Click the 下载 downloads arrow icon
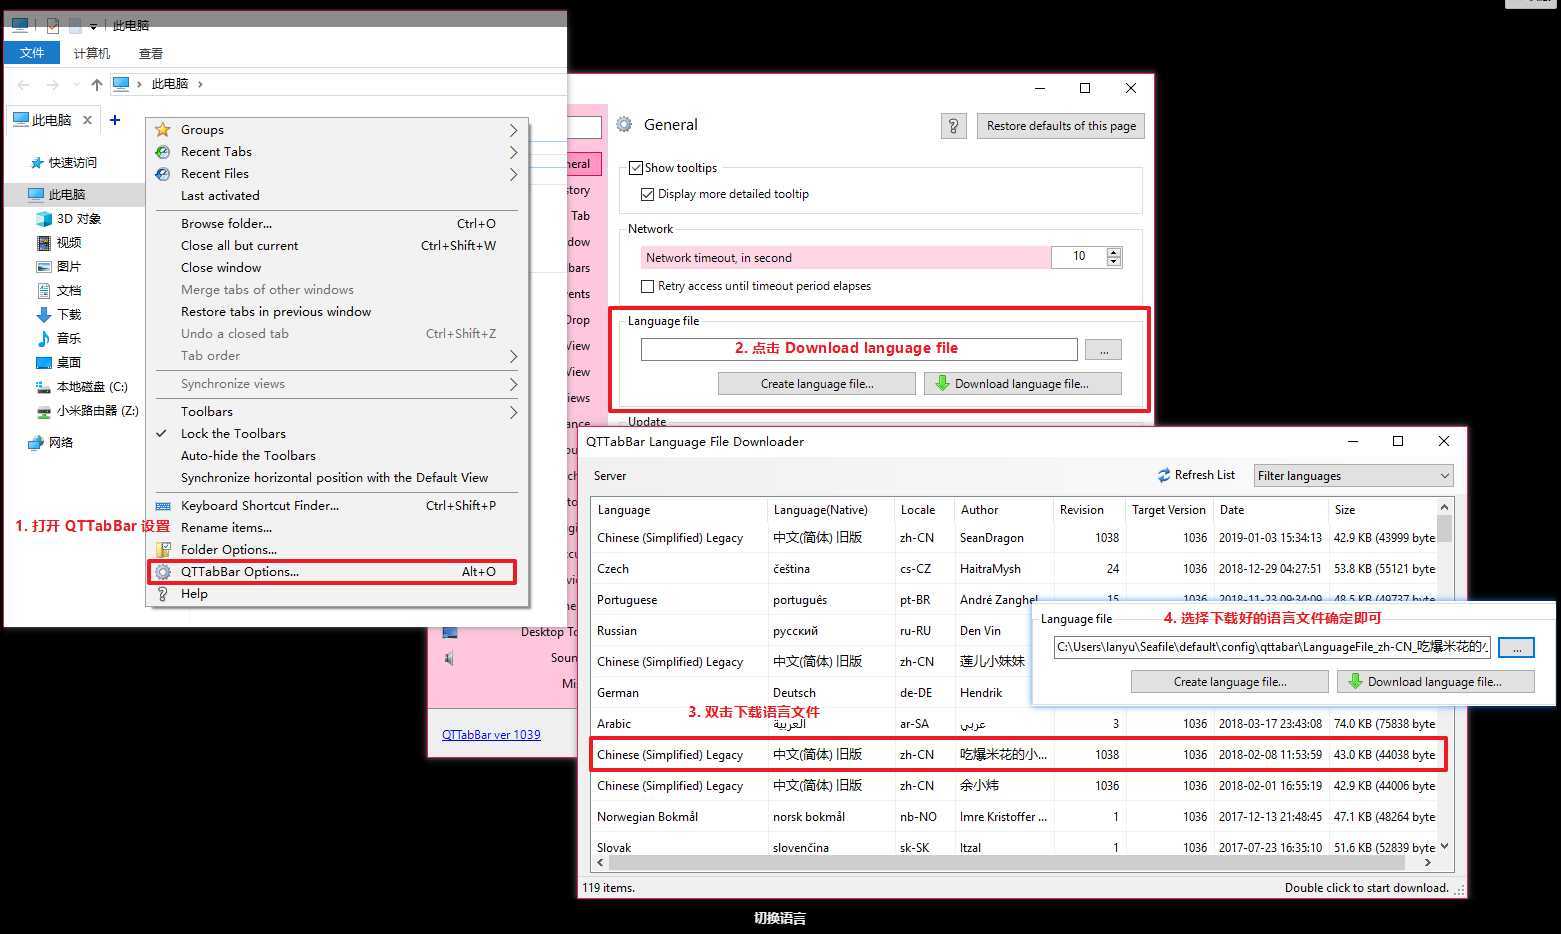This screenshot has height=934, width=1561. tap(44, 315)
